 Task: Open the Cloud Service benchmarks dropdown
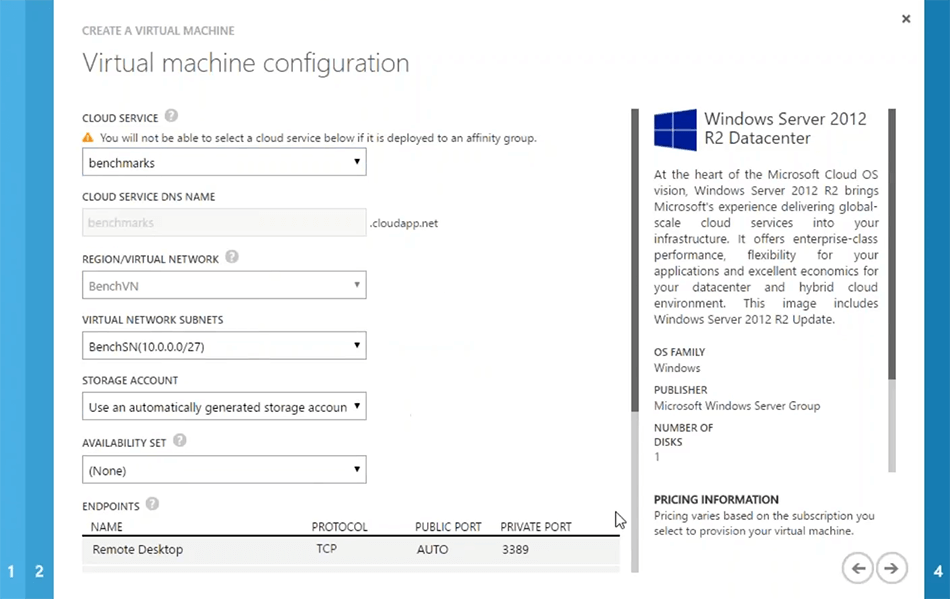tap(224, 162)
